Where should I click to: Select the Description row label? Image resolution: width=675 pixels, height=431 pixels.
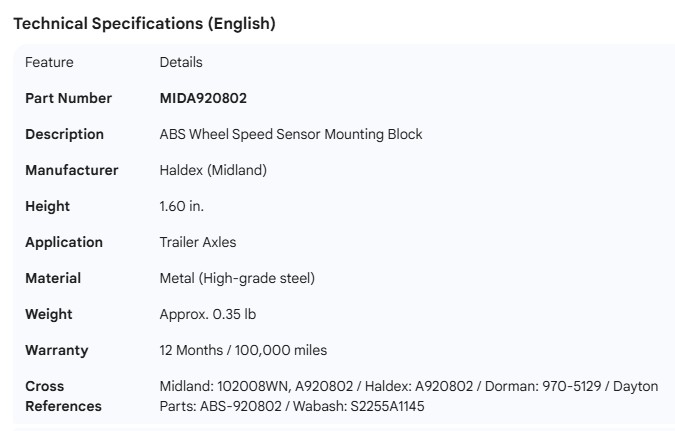[x=64, y=134]
